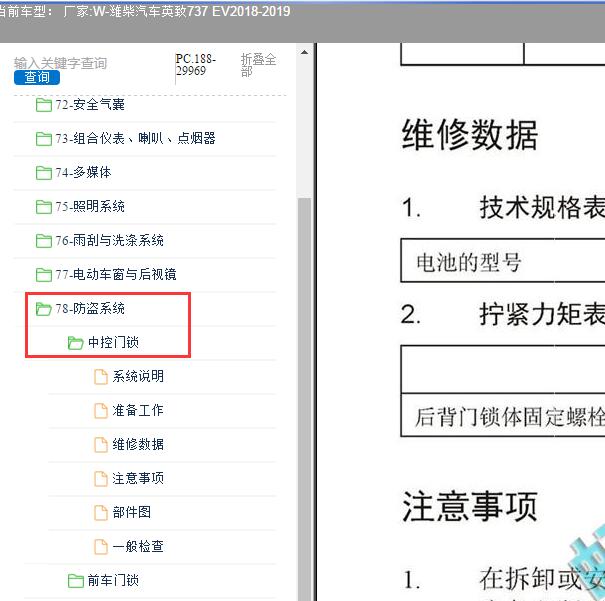Viewport: 605px width, 601px height.
Task: Open the 维修数据 document in tree
Action: (x=138, y=444)
